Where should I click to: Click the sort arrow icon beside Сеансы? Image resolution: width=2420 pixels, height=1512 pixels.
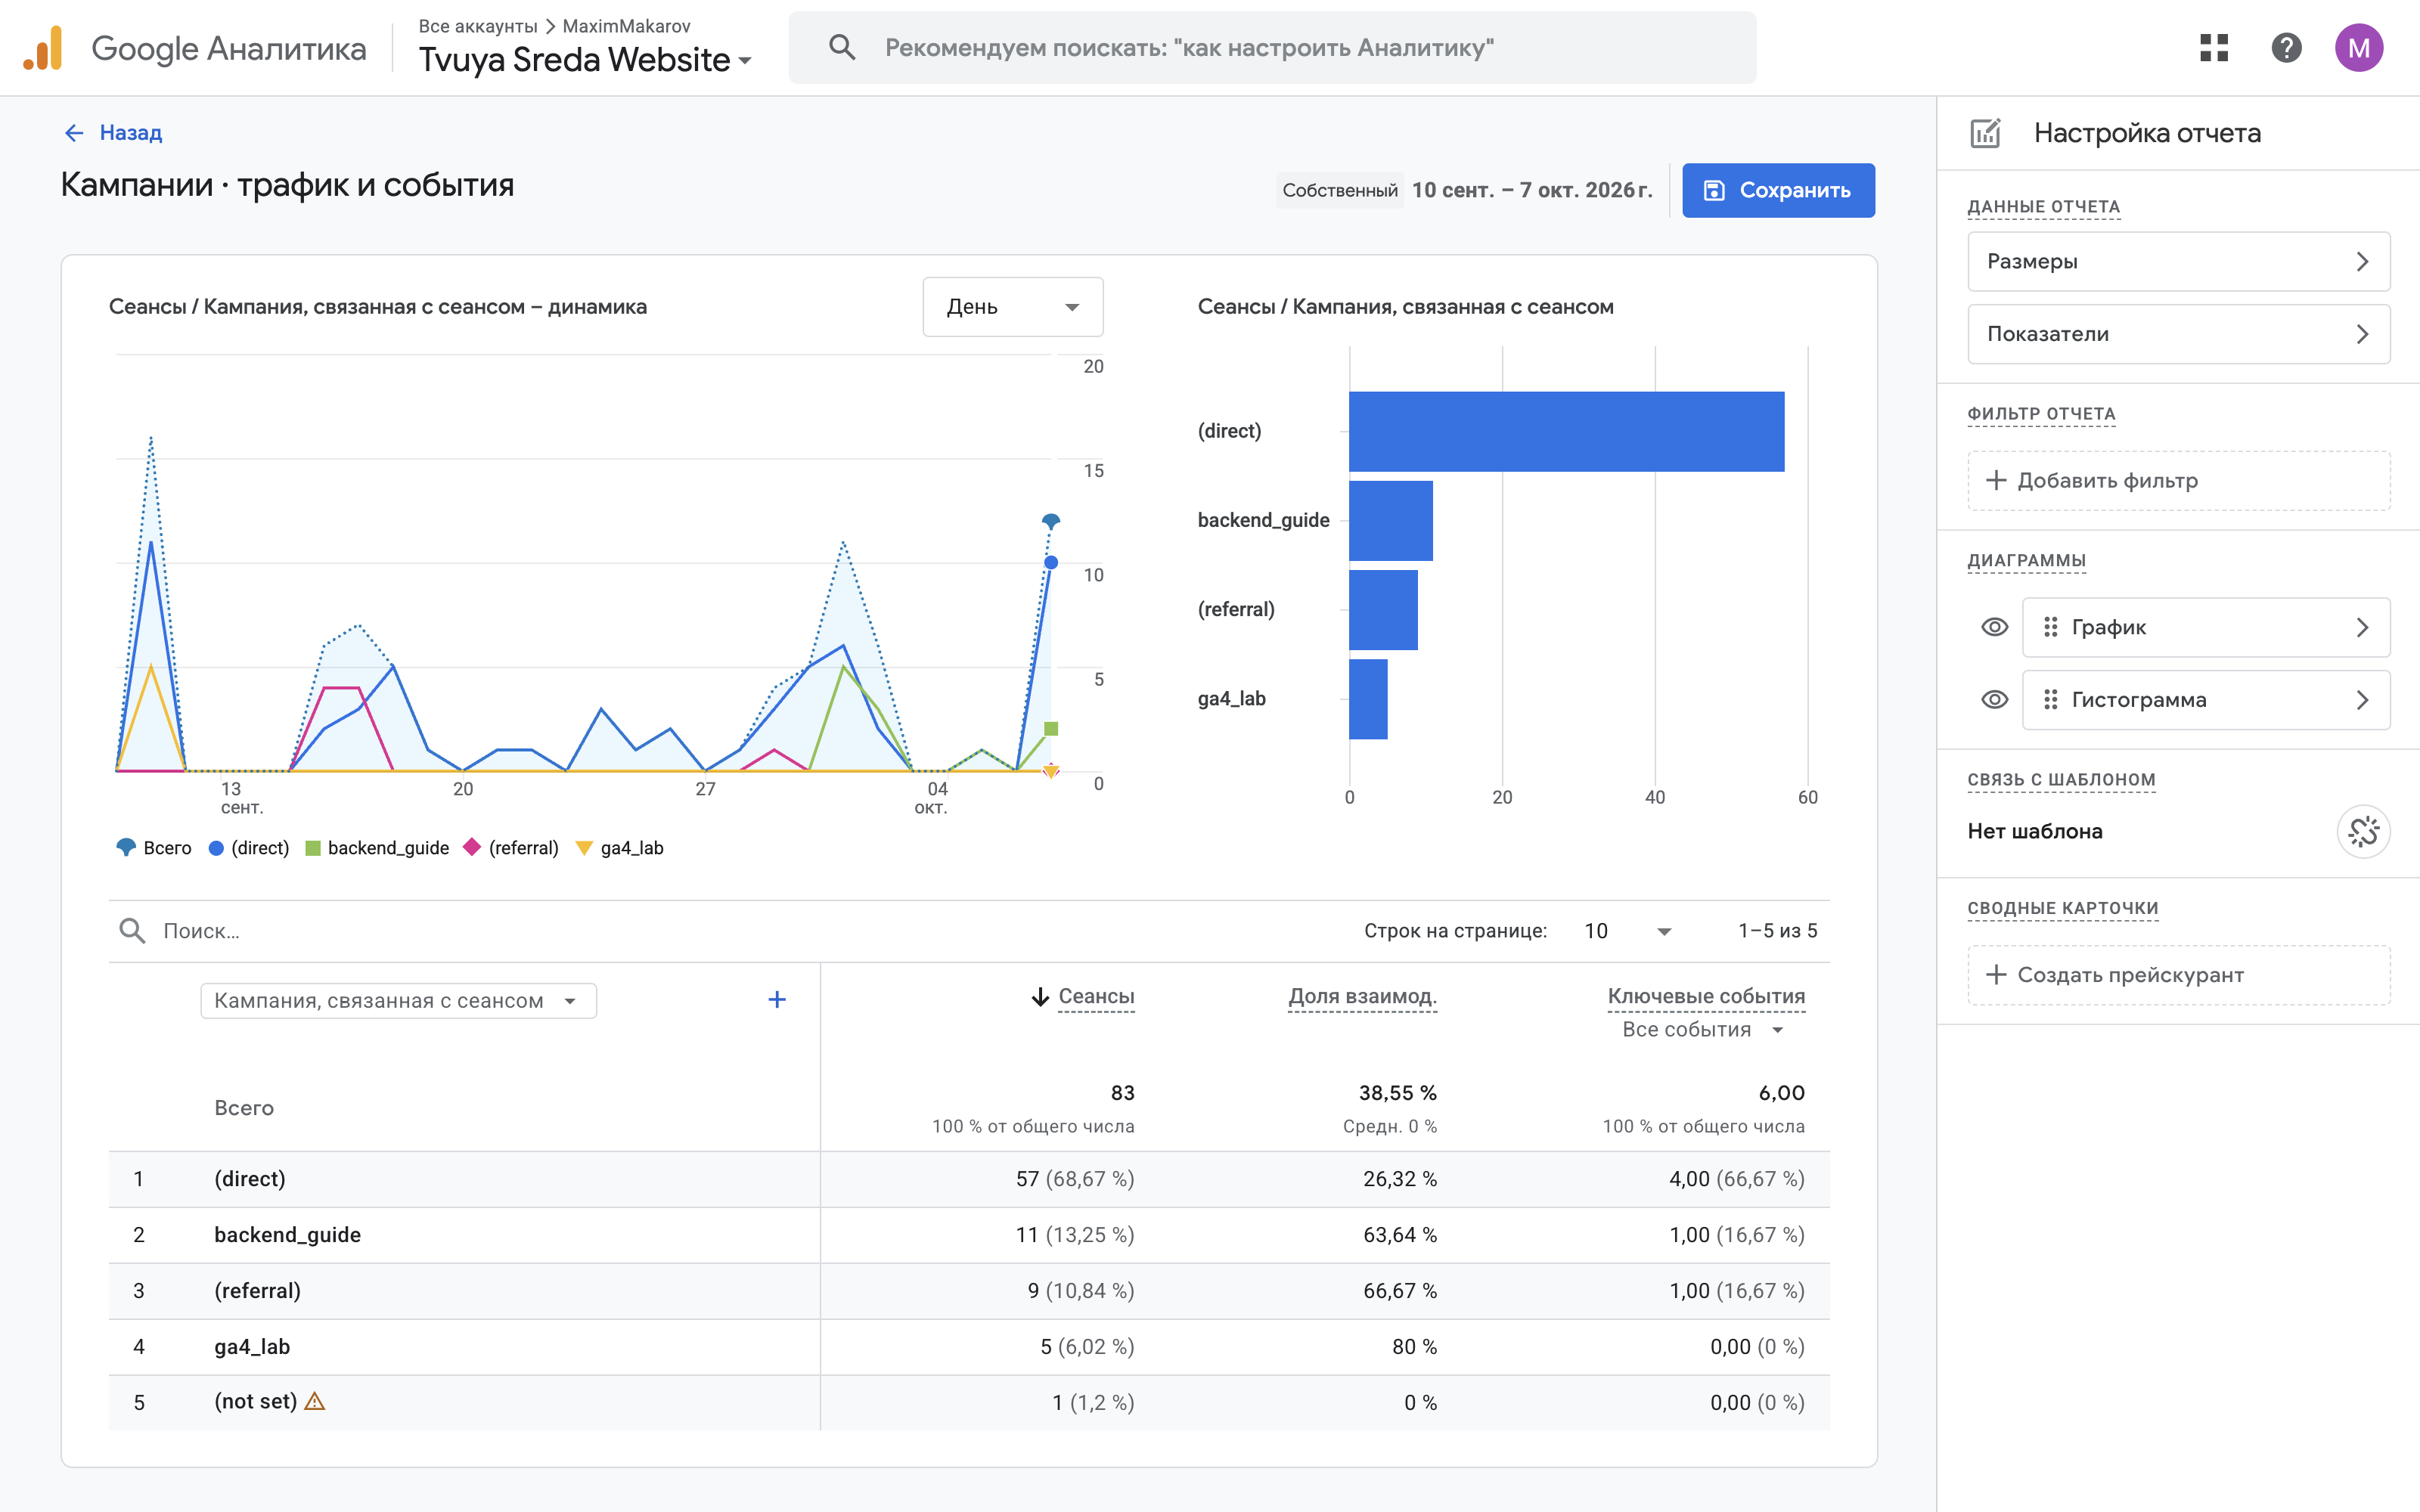1040,997
